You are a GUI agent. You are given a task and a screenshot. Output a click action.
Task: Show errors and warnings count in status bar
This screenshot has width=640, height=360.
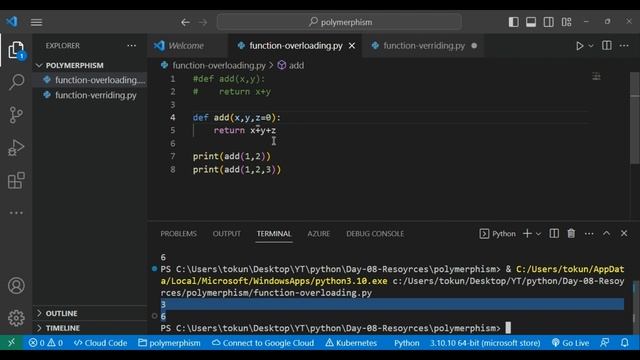[46, 343]
